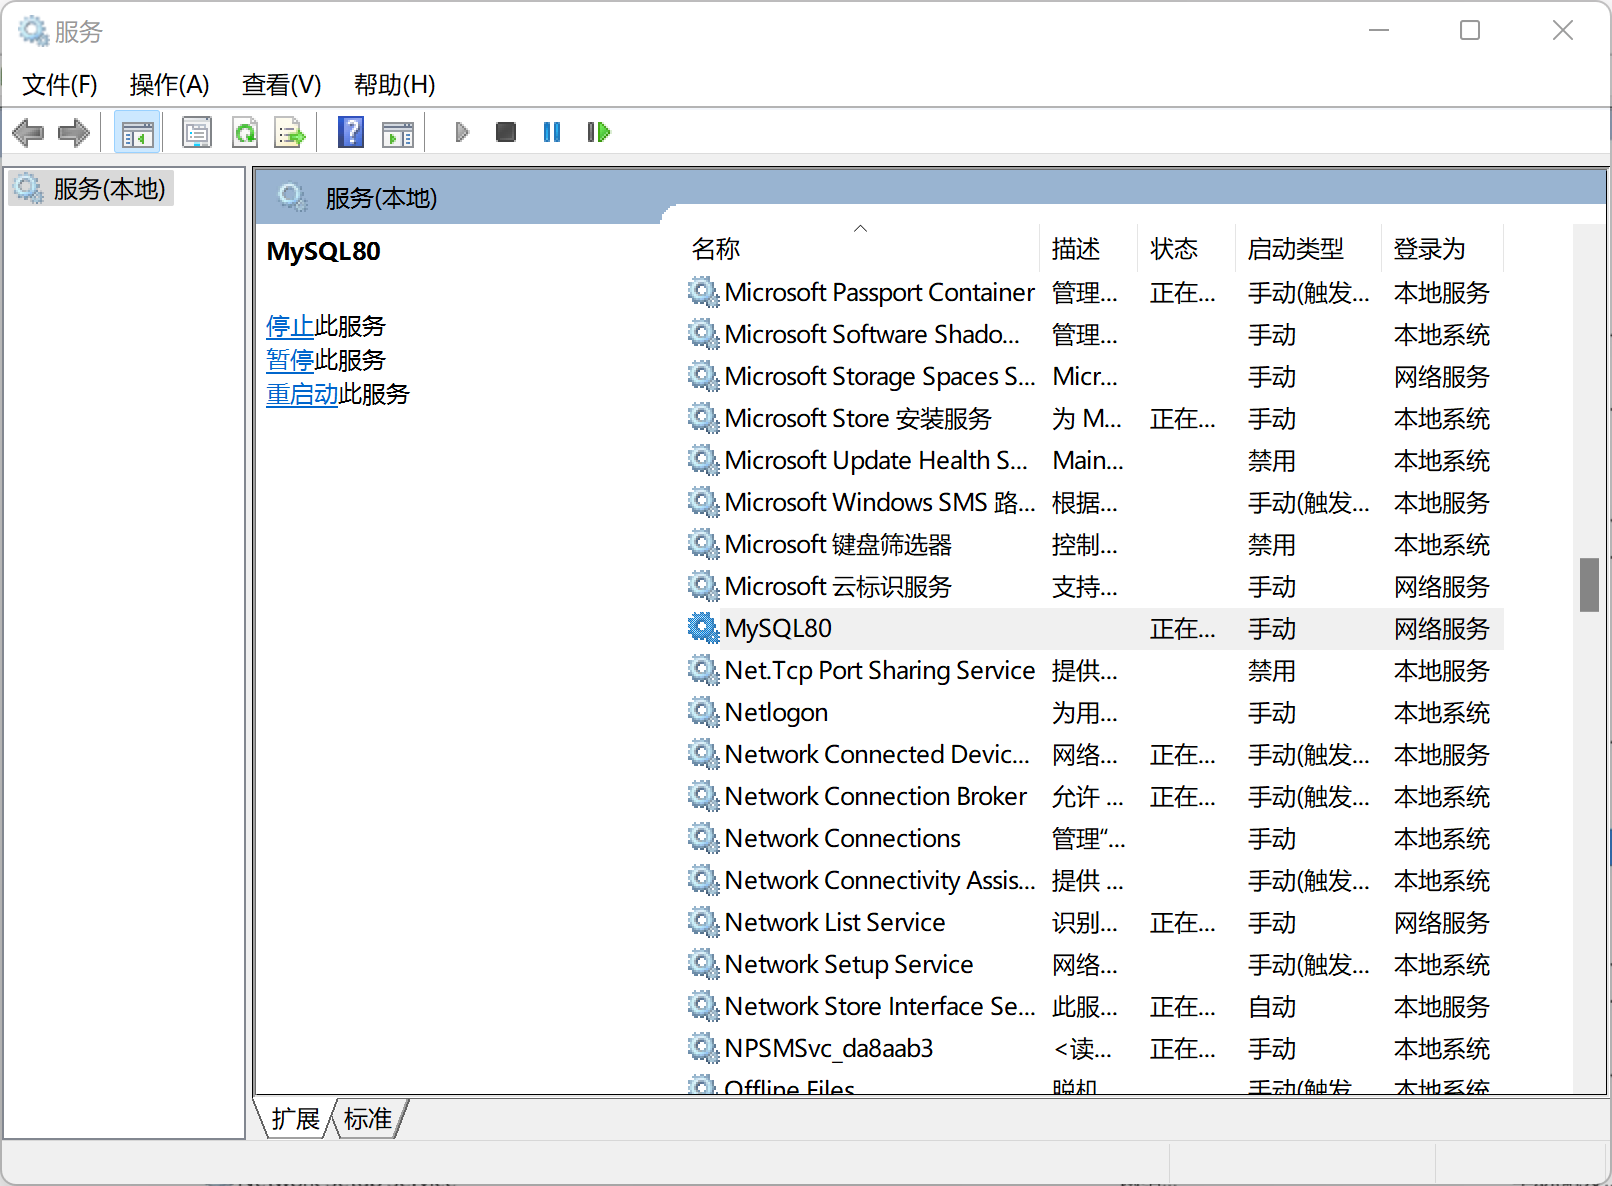
Task: Click the 重启动 link to restart service
Action: click(x=302, y=394)
